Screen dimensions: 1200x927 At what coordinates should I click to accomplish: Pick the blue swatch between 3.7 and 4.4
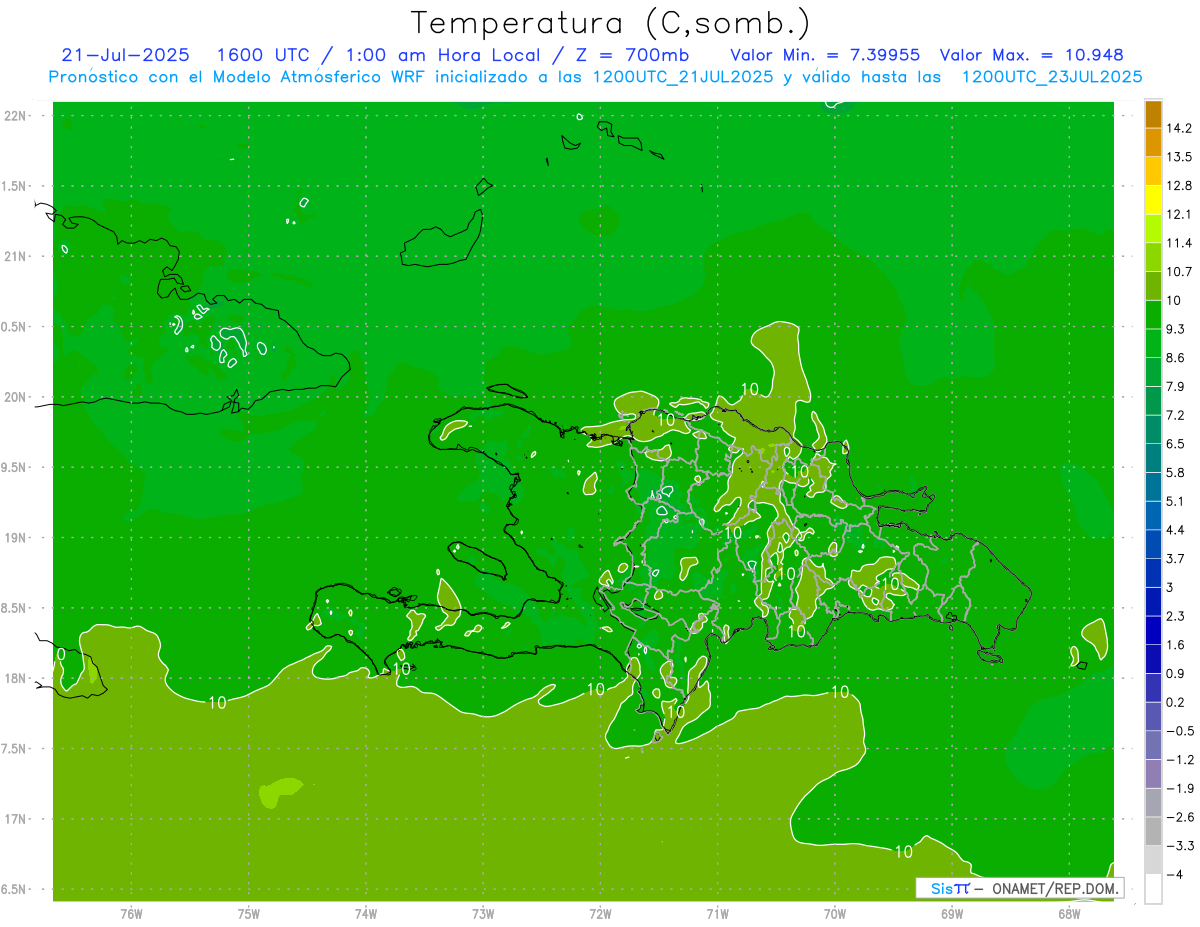coord(1153,544)
